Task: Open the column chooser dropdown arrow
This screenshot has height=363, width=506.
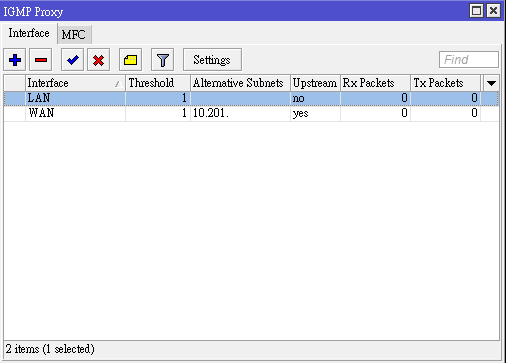Action: 491,83
